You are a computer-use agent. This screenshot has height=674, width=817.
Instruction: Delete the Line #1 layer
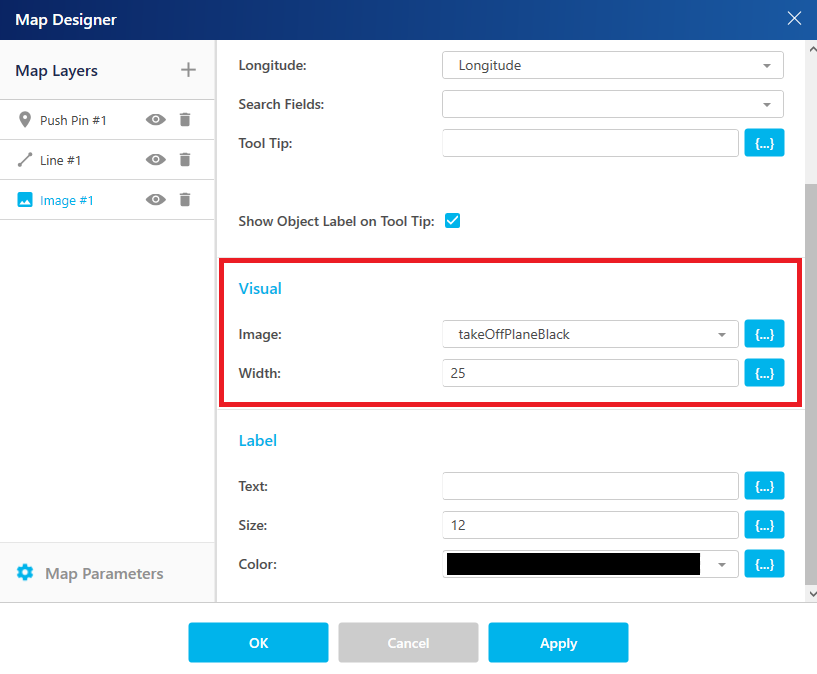(185, 159)
